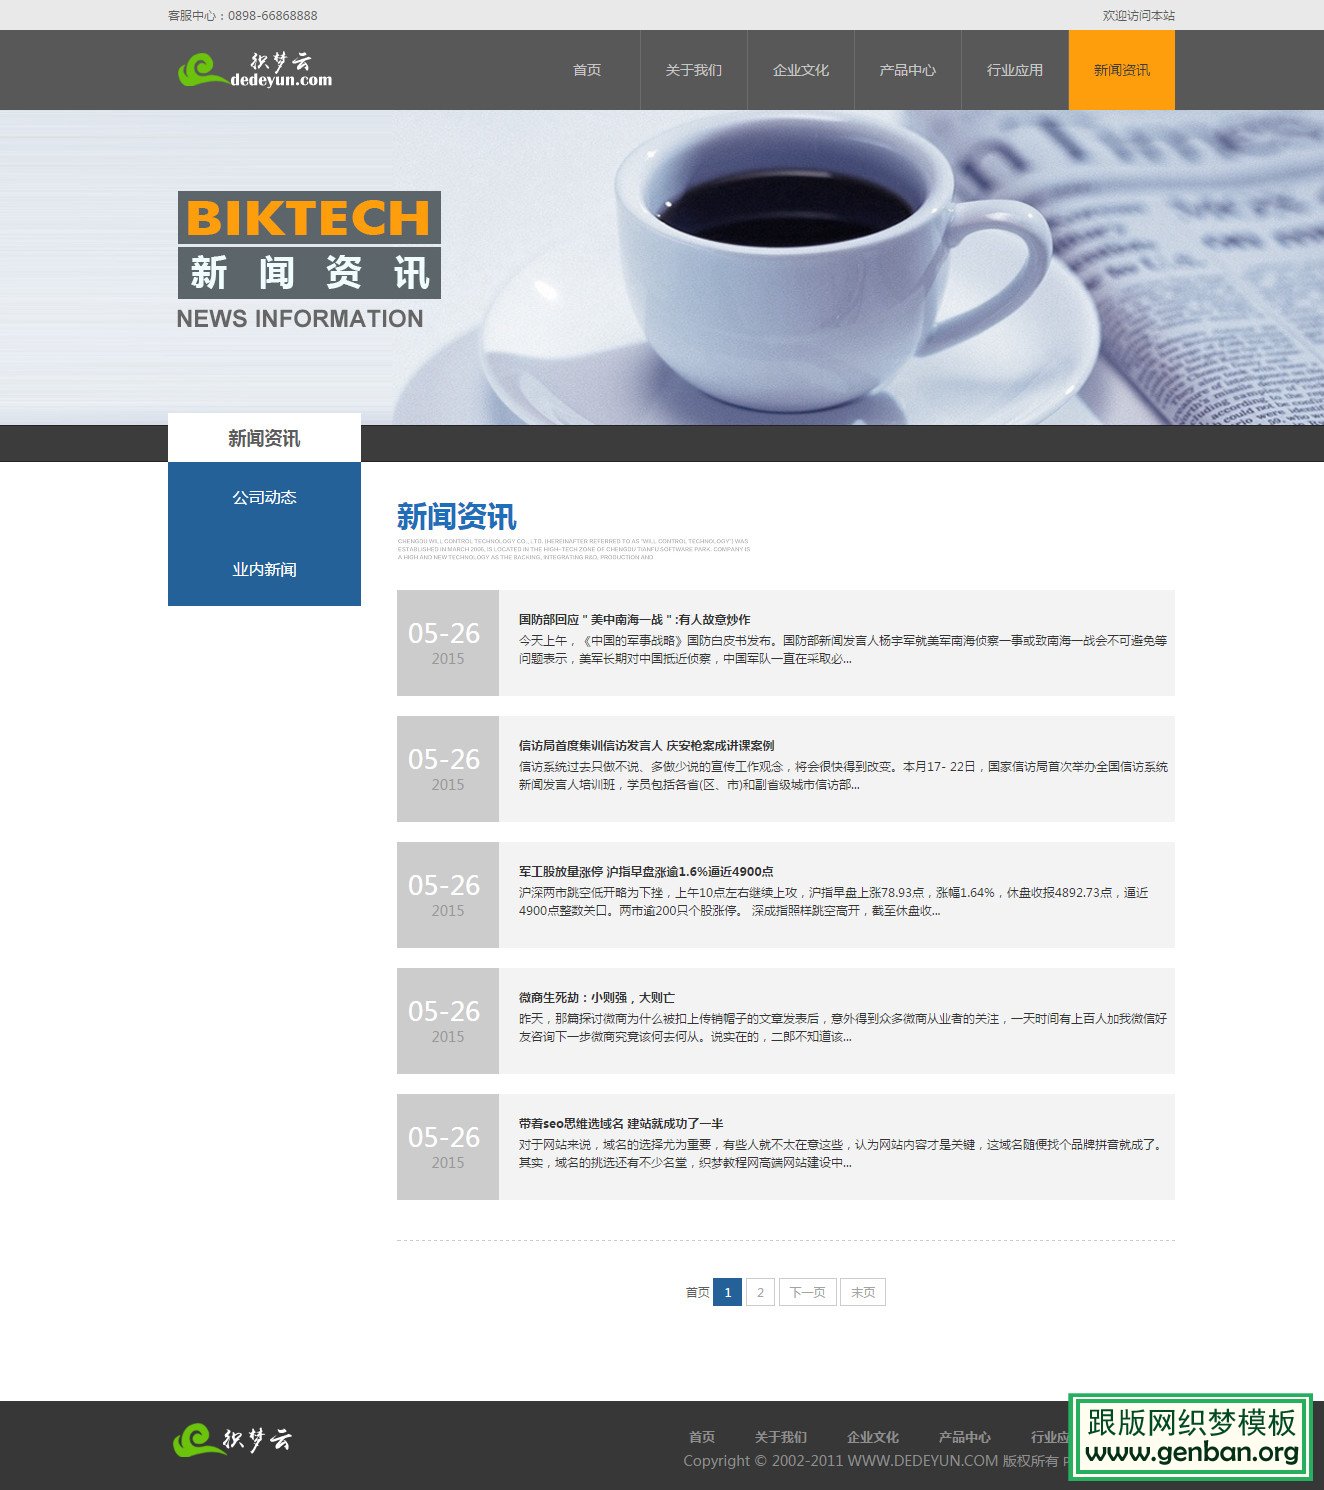Click the 下一页 pagination button
Viewport: 1324px width, 1490px height.
point(807,1292)
